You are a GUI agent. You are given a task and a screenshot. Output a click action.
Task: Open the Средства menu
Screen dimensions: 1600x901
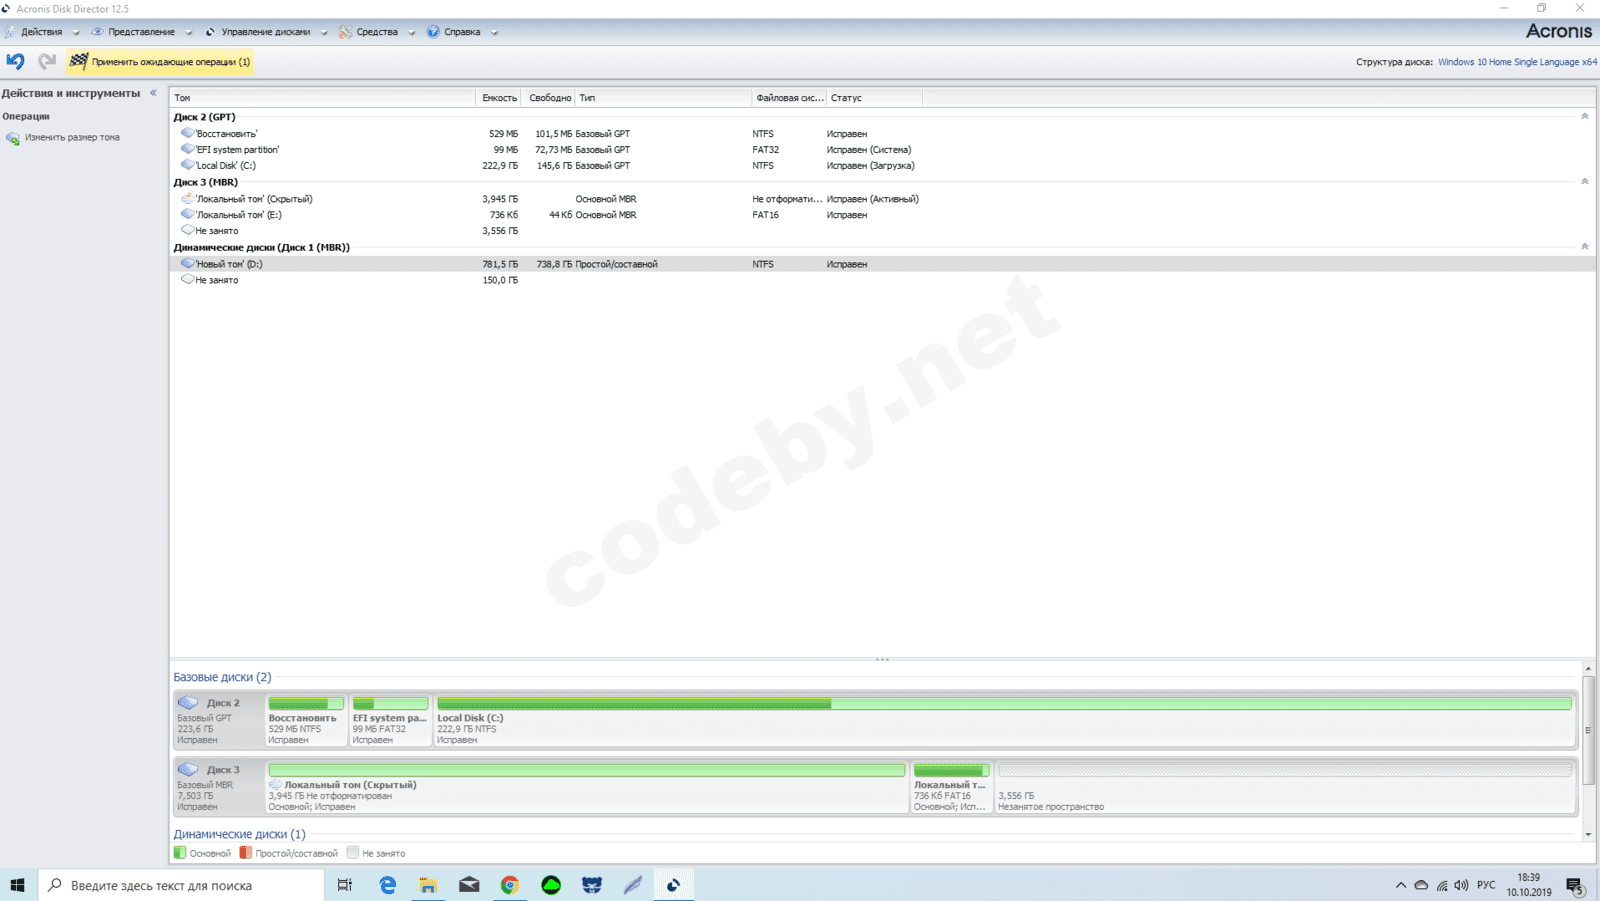(x=376, y=32)
